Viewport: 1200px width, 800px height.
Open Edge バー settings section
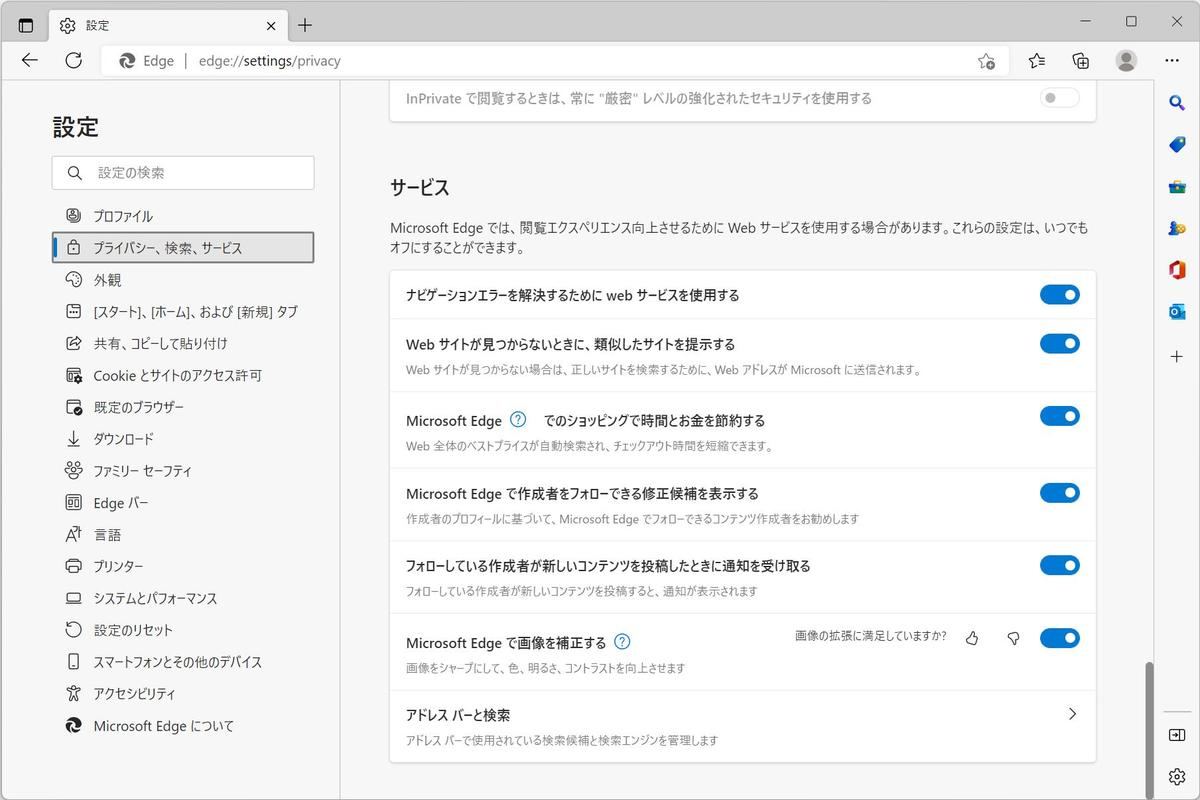pos(183,503)
